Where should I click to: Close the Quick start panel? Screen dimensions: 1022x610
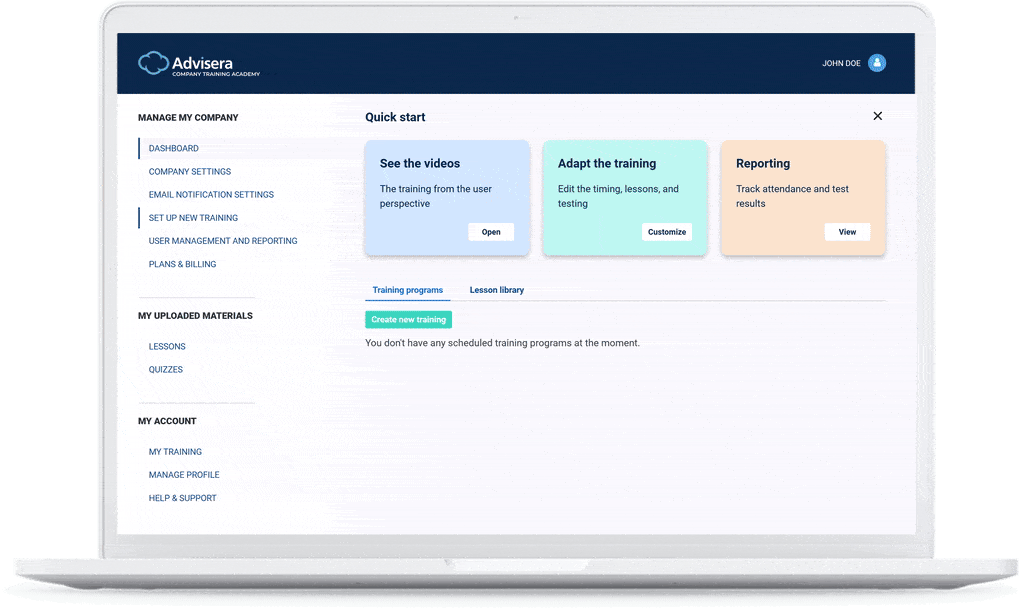point(877,116)
